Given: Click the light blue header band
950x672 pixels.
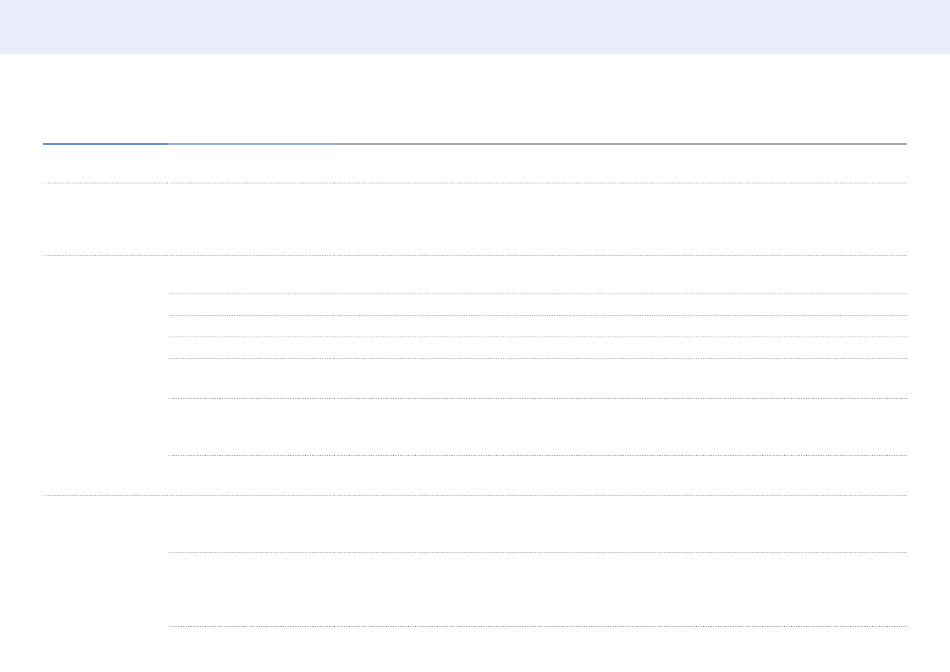Looking at the screenshot, I should click(x=475, y=27).
